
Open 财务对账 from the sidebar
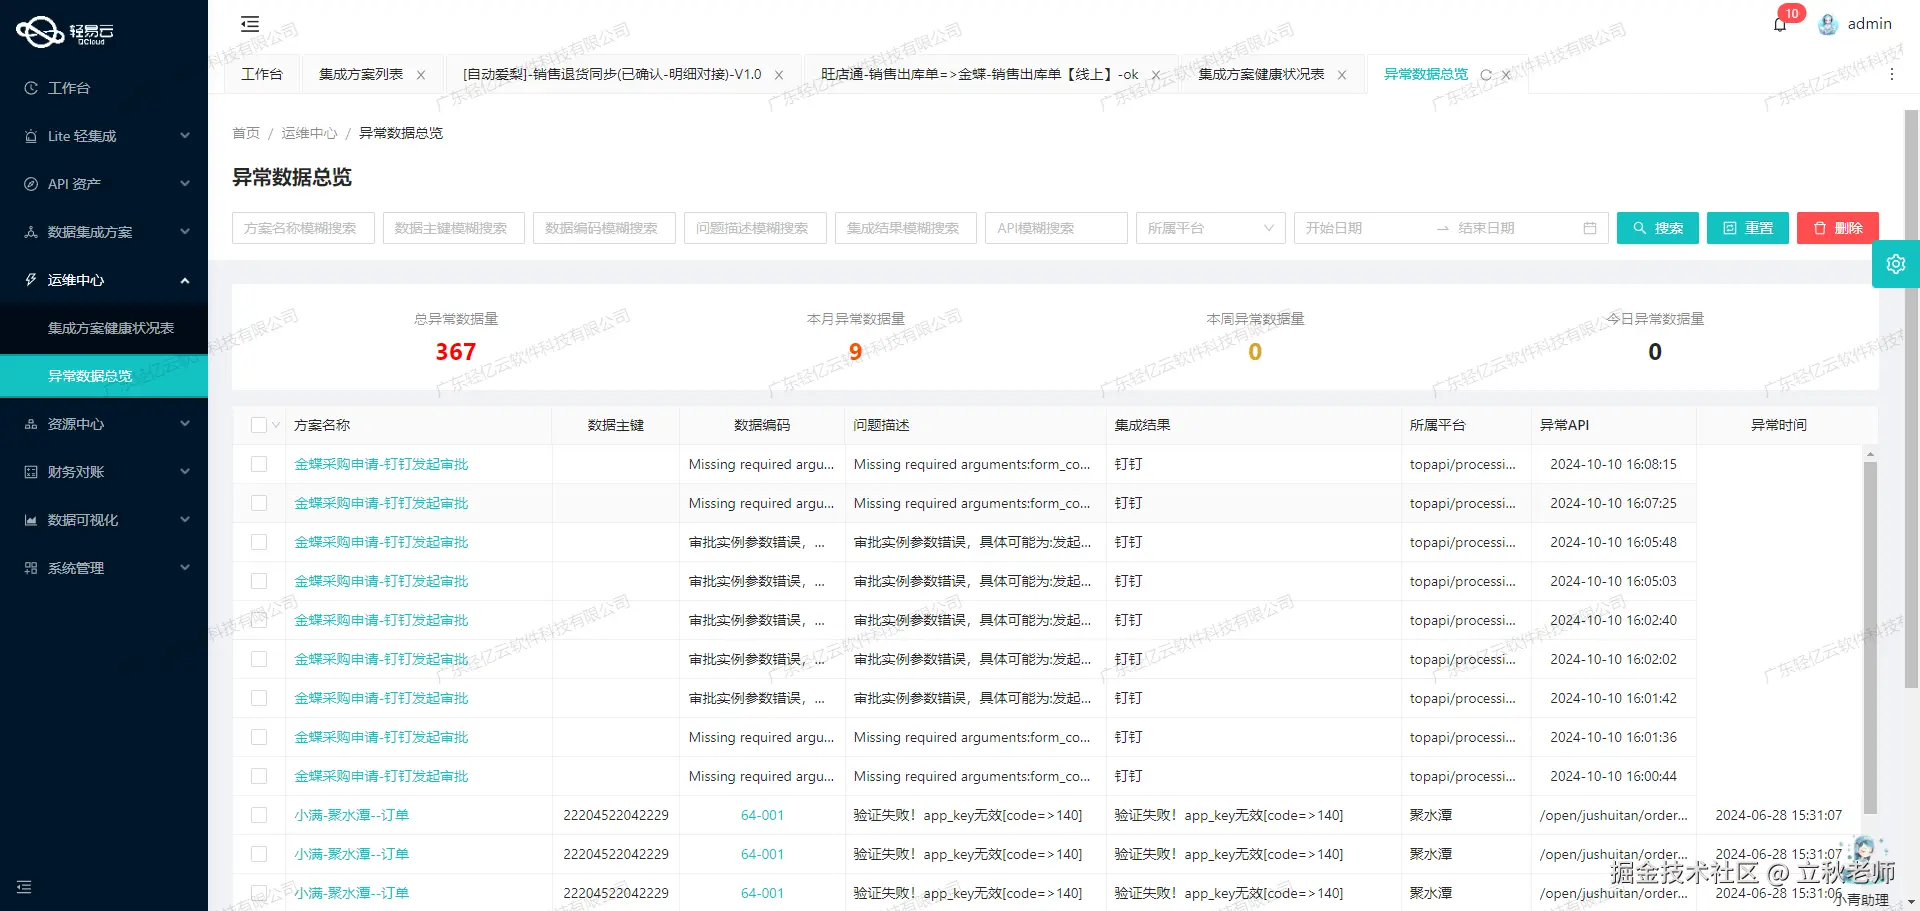(x=75, y=471)
